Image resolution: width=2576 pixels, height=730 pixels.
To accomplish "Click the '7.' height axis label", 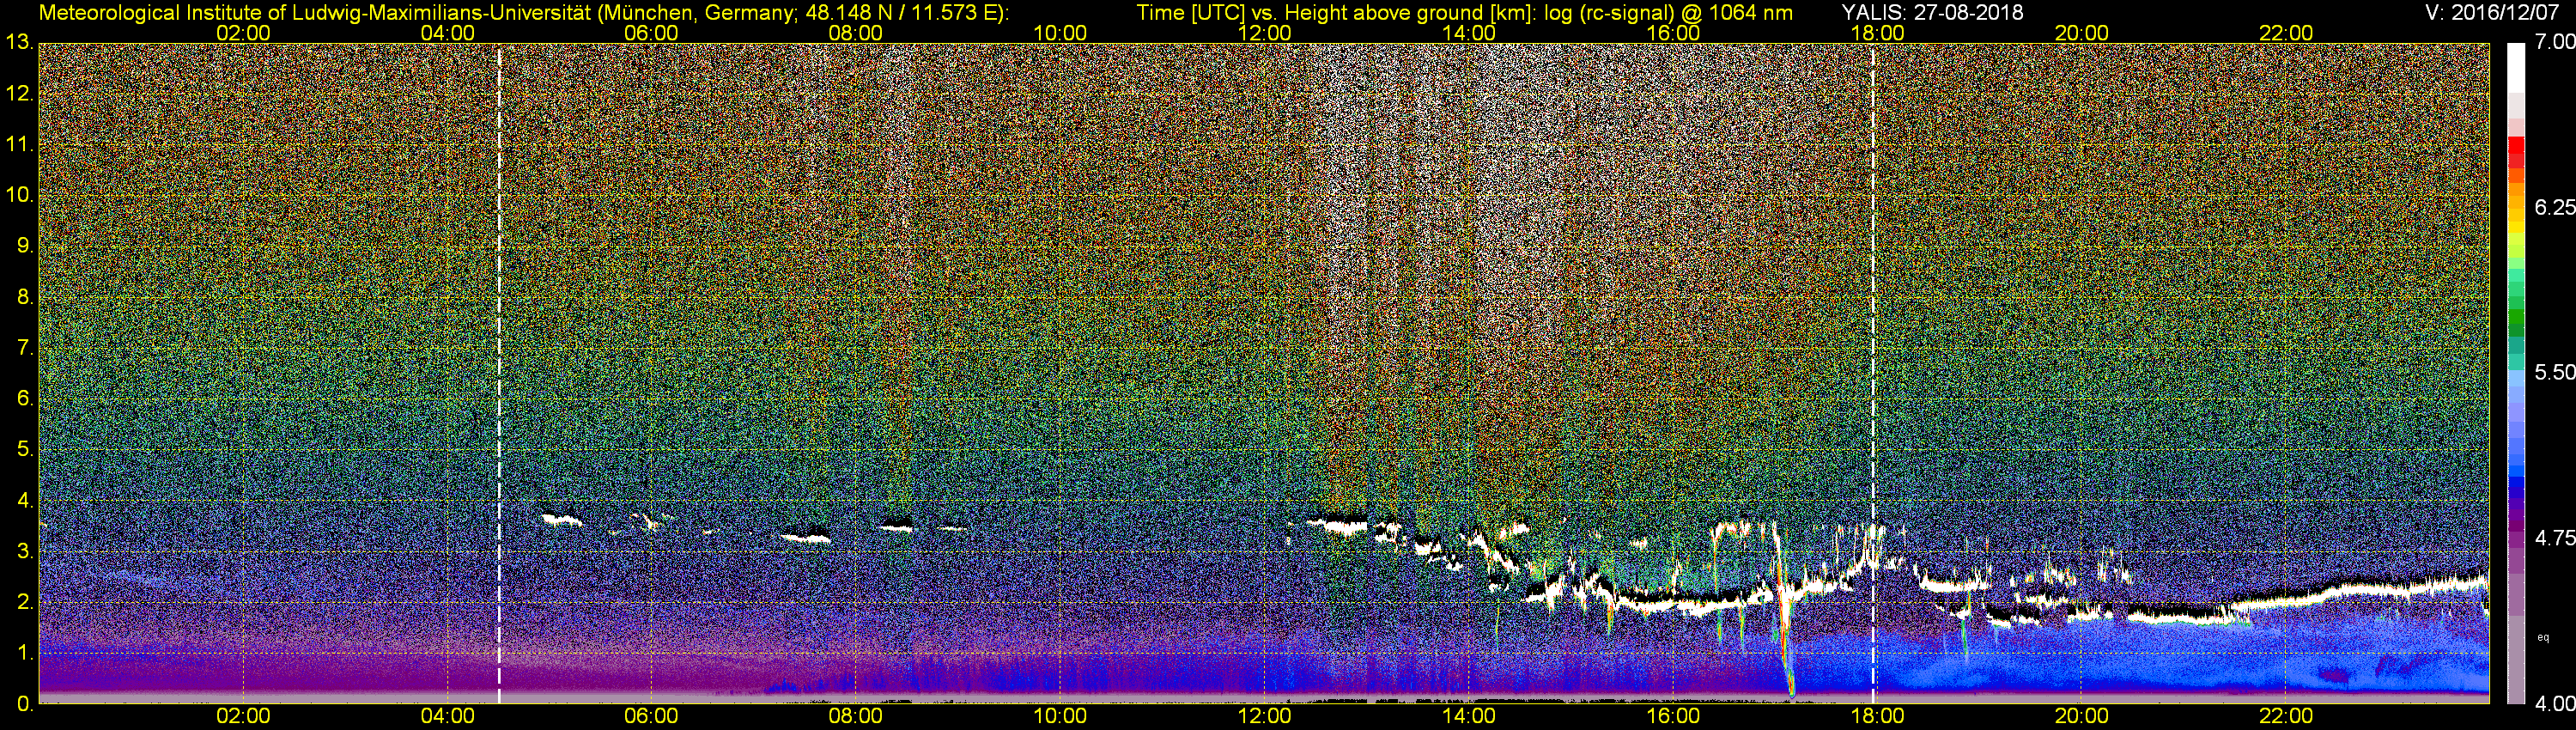I will (26, 348).
